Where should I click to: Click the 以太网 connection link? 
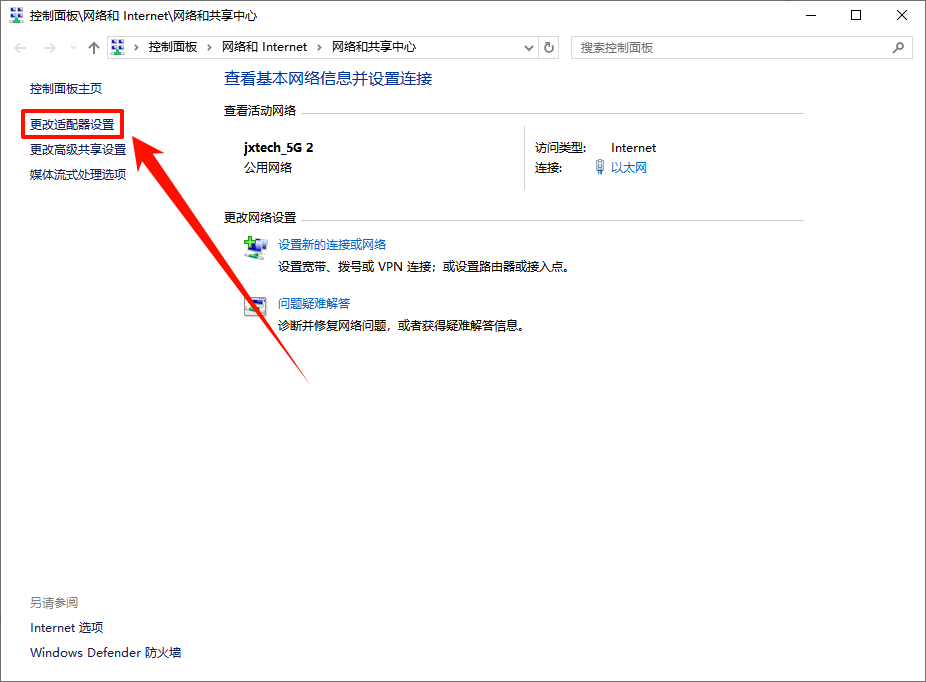[x=629, y=168]
